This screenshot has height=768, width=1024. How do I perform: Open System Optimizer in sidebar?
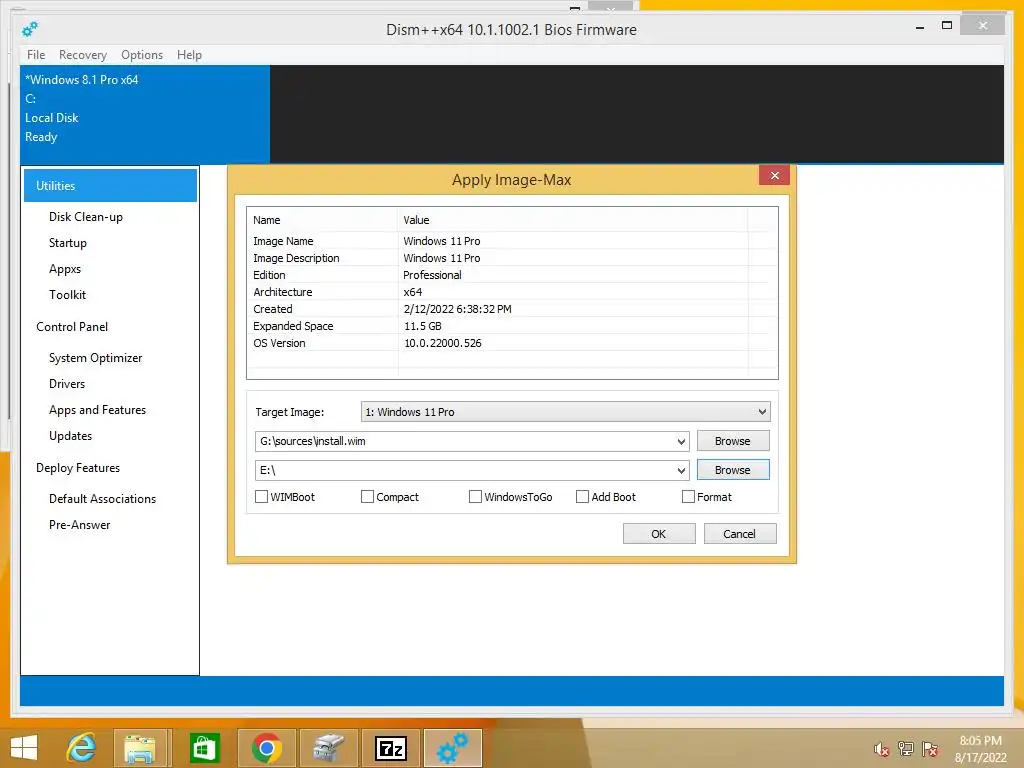tap(95, 358)
